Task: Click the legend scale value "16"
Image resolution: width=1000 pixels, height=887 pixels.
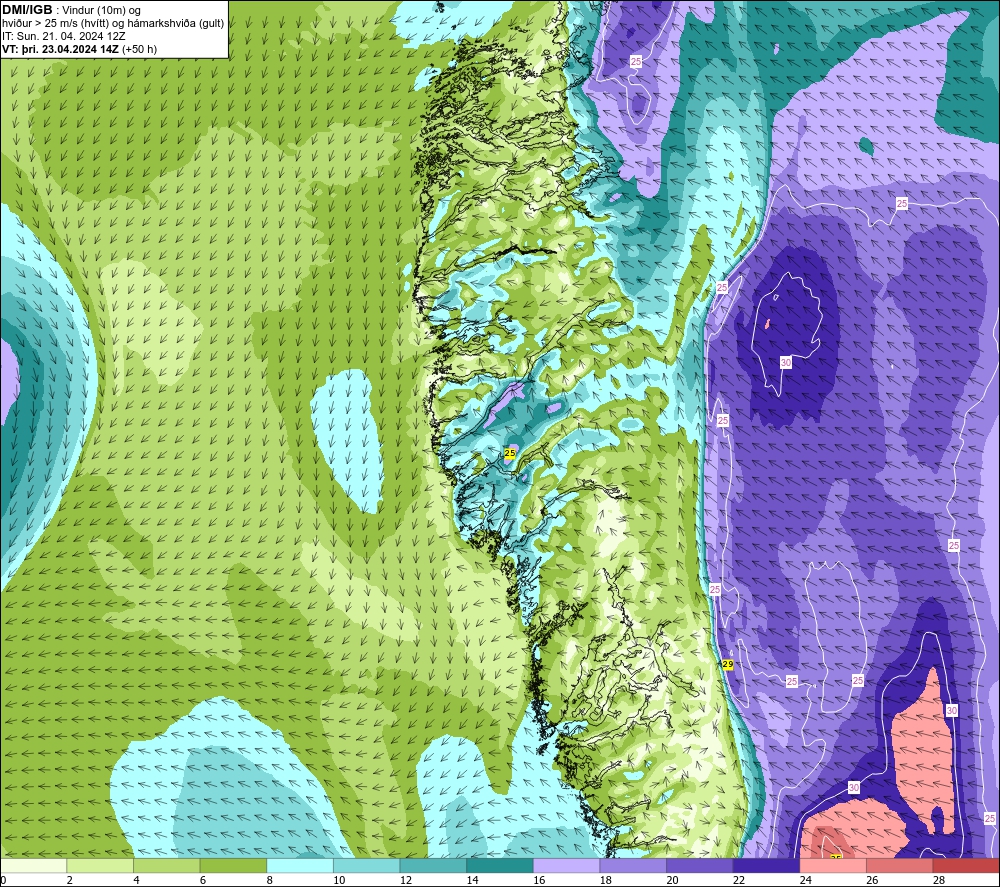Action: [539, 880]
